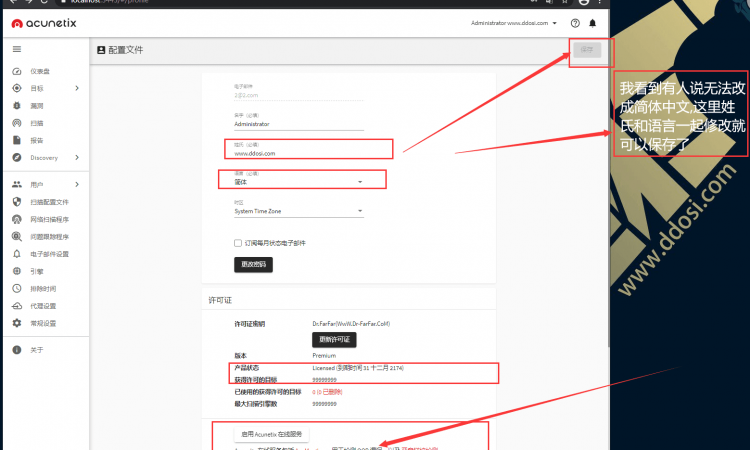Image resolution: width=750 pixels, height=450 pixels.
Task: Click the 关于 info icon
Action: click(17, 350)
